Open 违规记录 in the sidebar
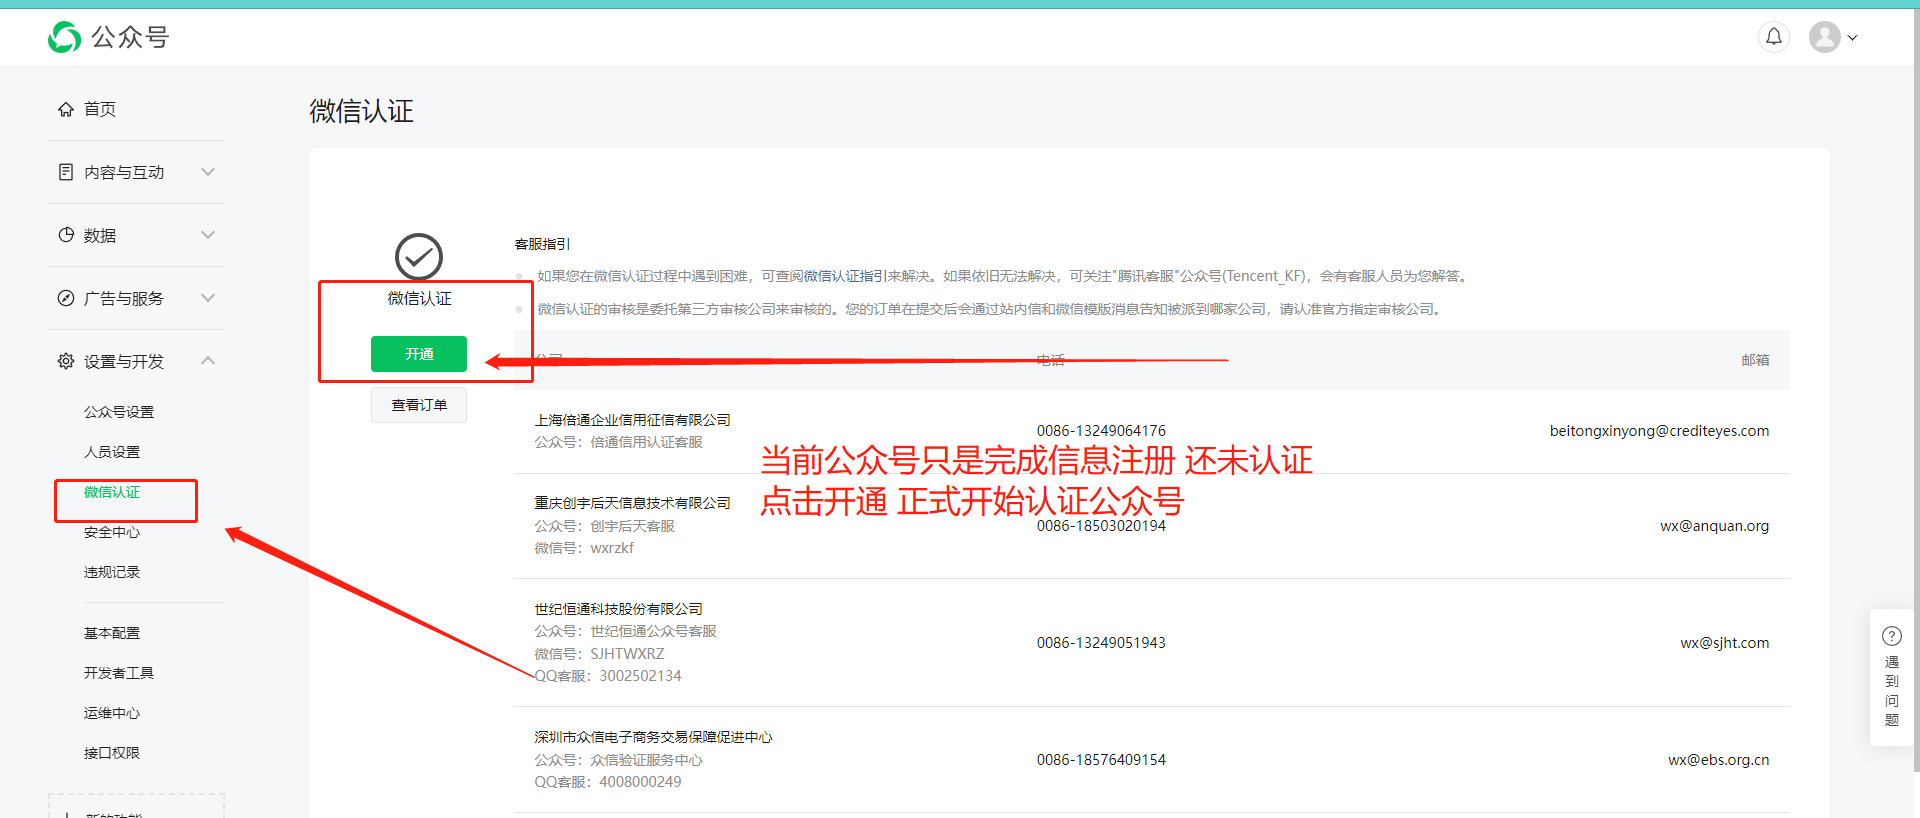The height and width of the screenshot is (818, 1920). [x=112, y=572]
